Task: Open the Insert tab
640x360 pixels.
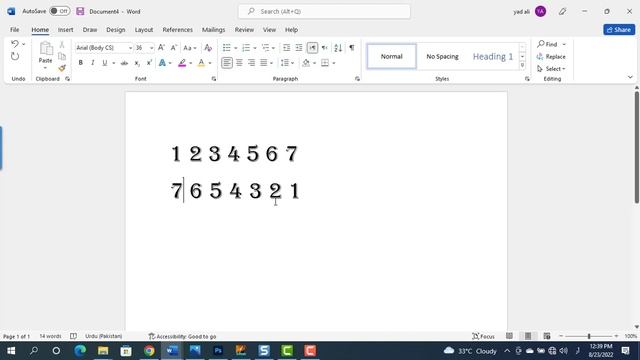Action: pos(65,30)
